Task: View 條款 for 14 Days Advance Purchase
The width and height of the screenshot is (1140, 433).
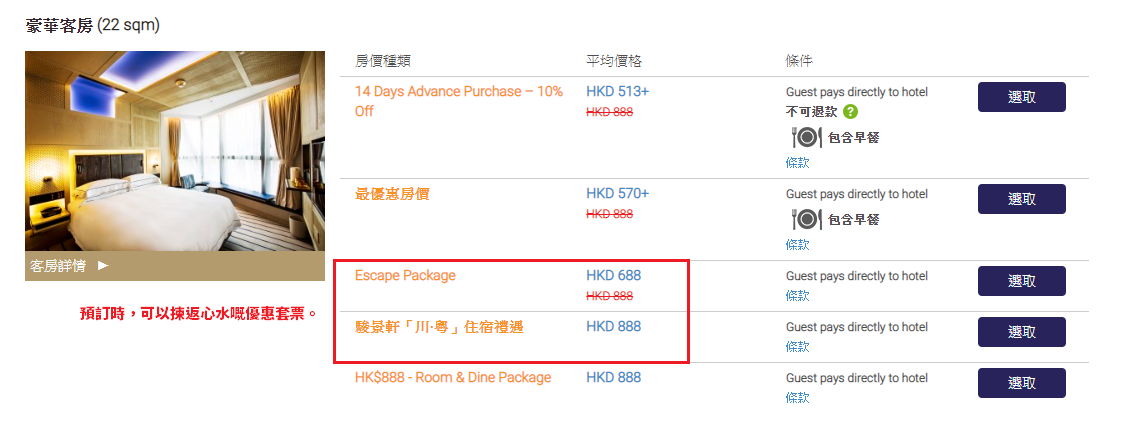Action: click(797, 163)
